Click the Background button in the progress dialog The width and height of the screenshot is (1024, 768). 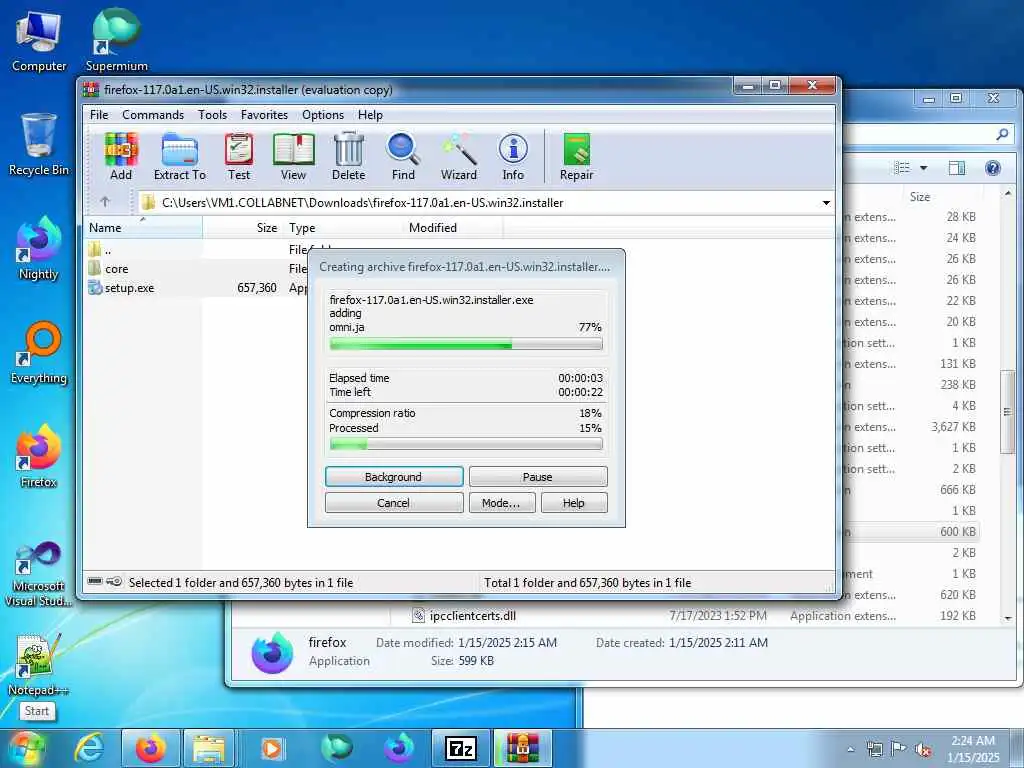pos(394,477)
